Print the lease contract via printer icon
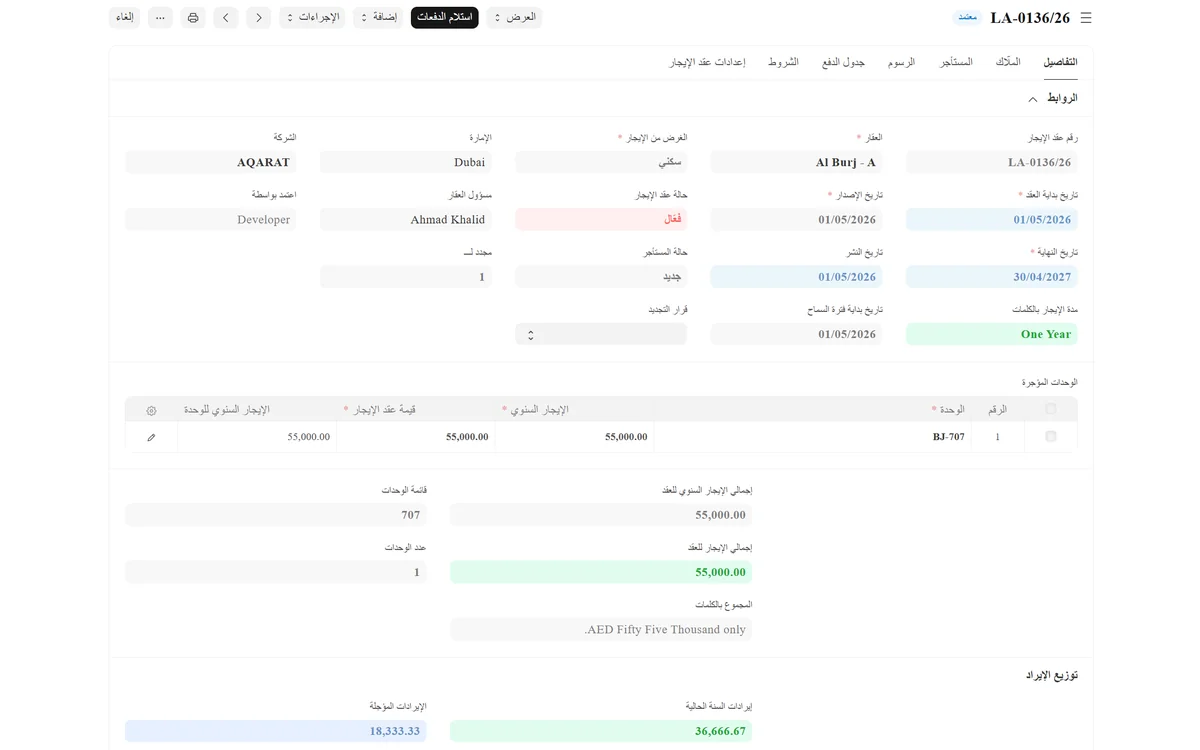 193,18
